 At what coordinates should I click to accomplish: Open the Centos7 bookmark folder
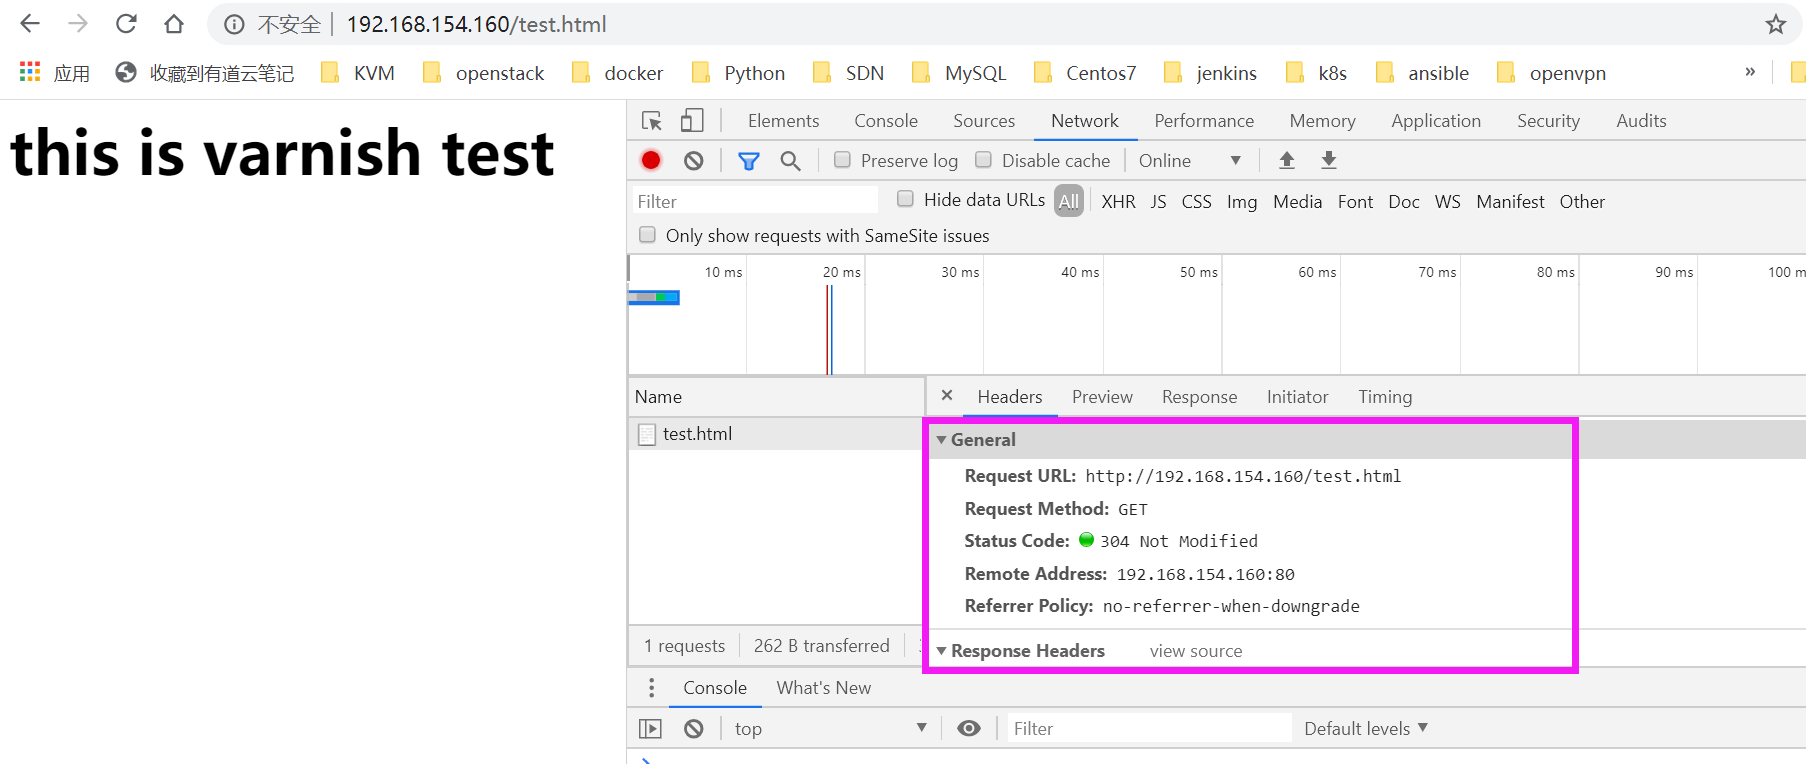click(1085, 73)
